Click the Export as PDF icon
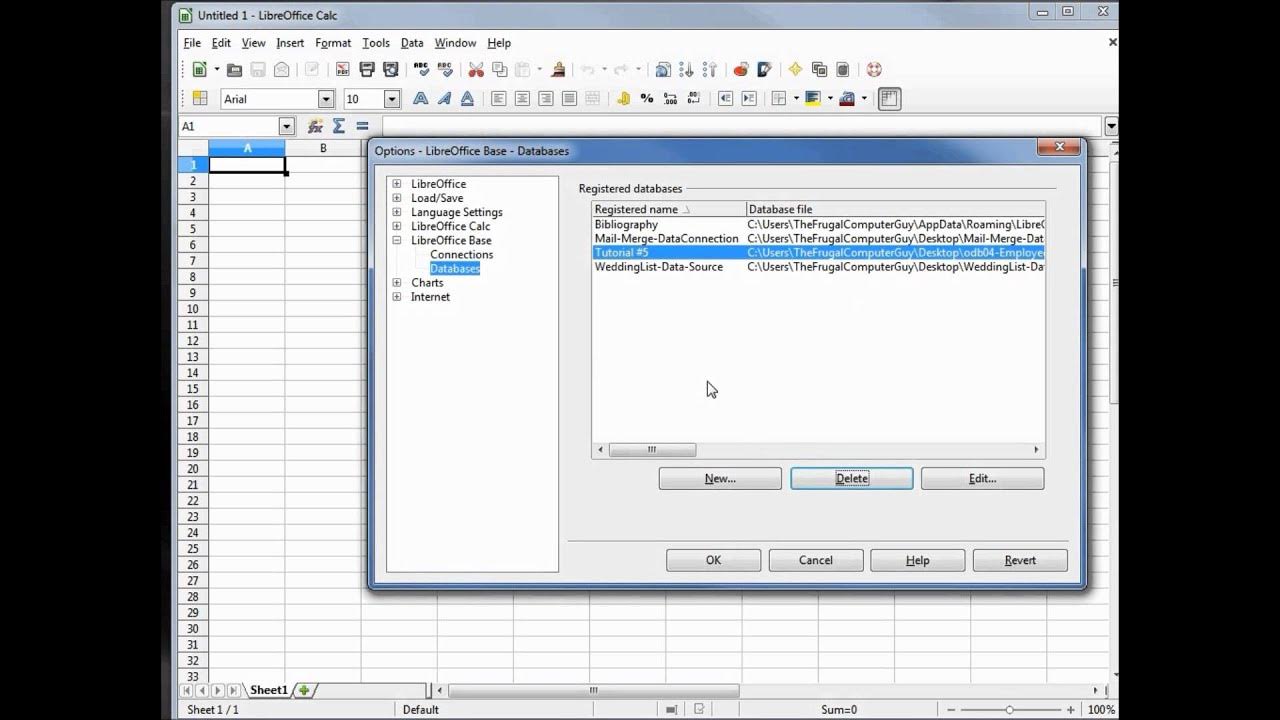Screen dimensions: 1280x720 pos(342,70)
